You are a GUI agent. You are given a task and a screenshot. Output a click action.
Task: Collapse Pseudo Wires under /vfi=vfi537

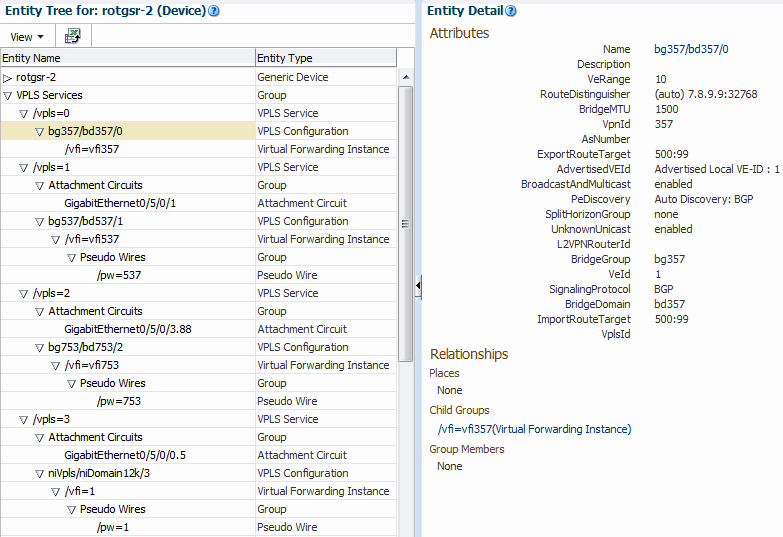coord(71,258)
